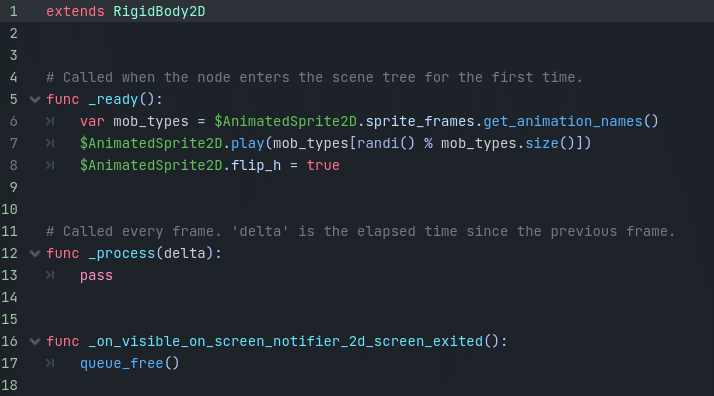Place cursor on the true keyword

tap(323, 165)
